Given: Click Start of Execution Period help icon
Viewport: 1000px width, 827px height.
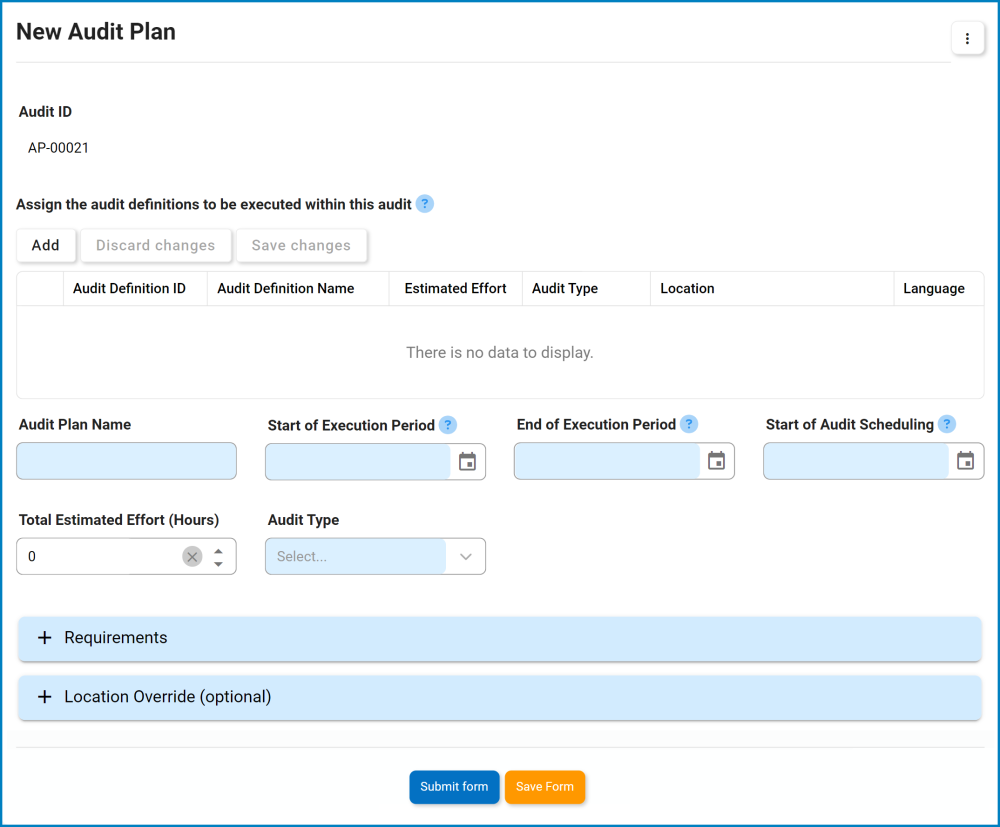Looking at the screenshot, I should (x=448, y=425).
